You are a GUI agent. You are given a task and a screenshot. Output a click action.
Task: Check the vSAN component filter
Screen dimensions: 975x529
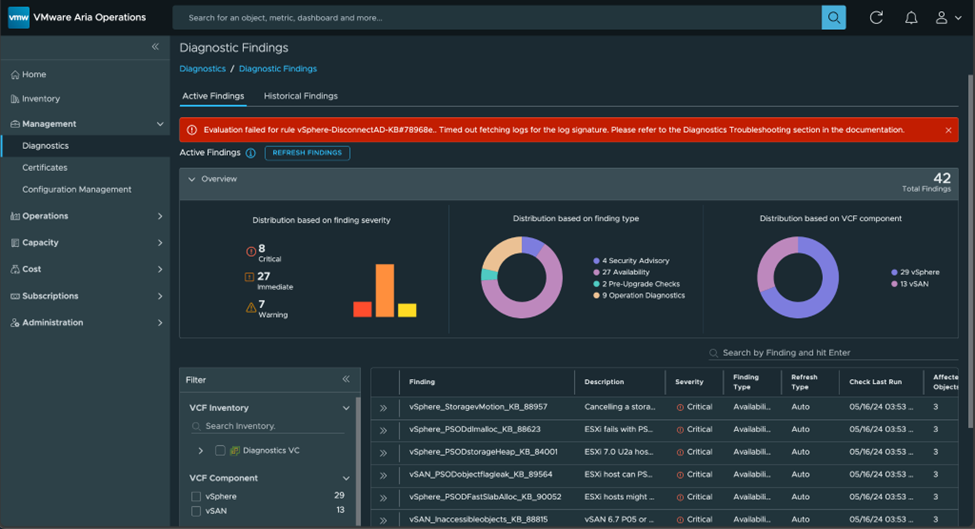pos(196,511)
